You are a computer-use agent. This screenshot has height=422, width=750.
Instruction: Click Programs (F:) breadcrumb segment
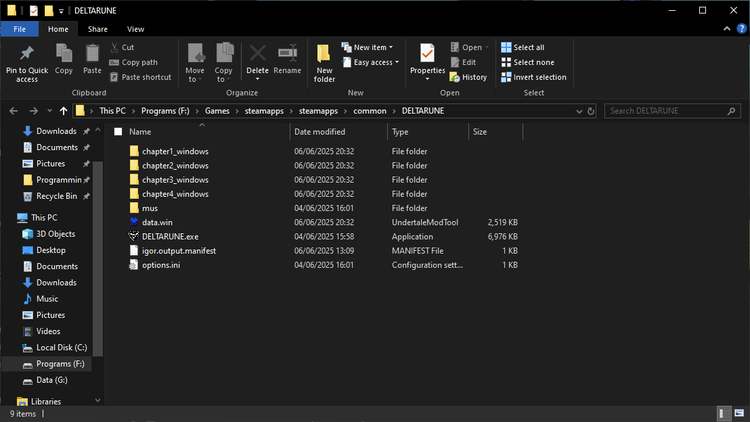pos(165,111)
